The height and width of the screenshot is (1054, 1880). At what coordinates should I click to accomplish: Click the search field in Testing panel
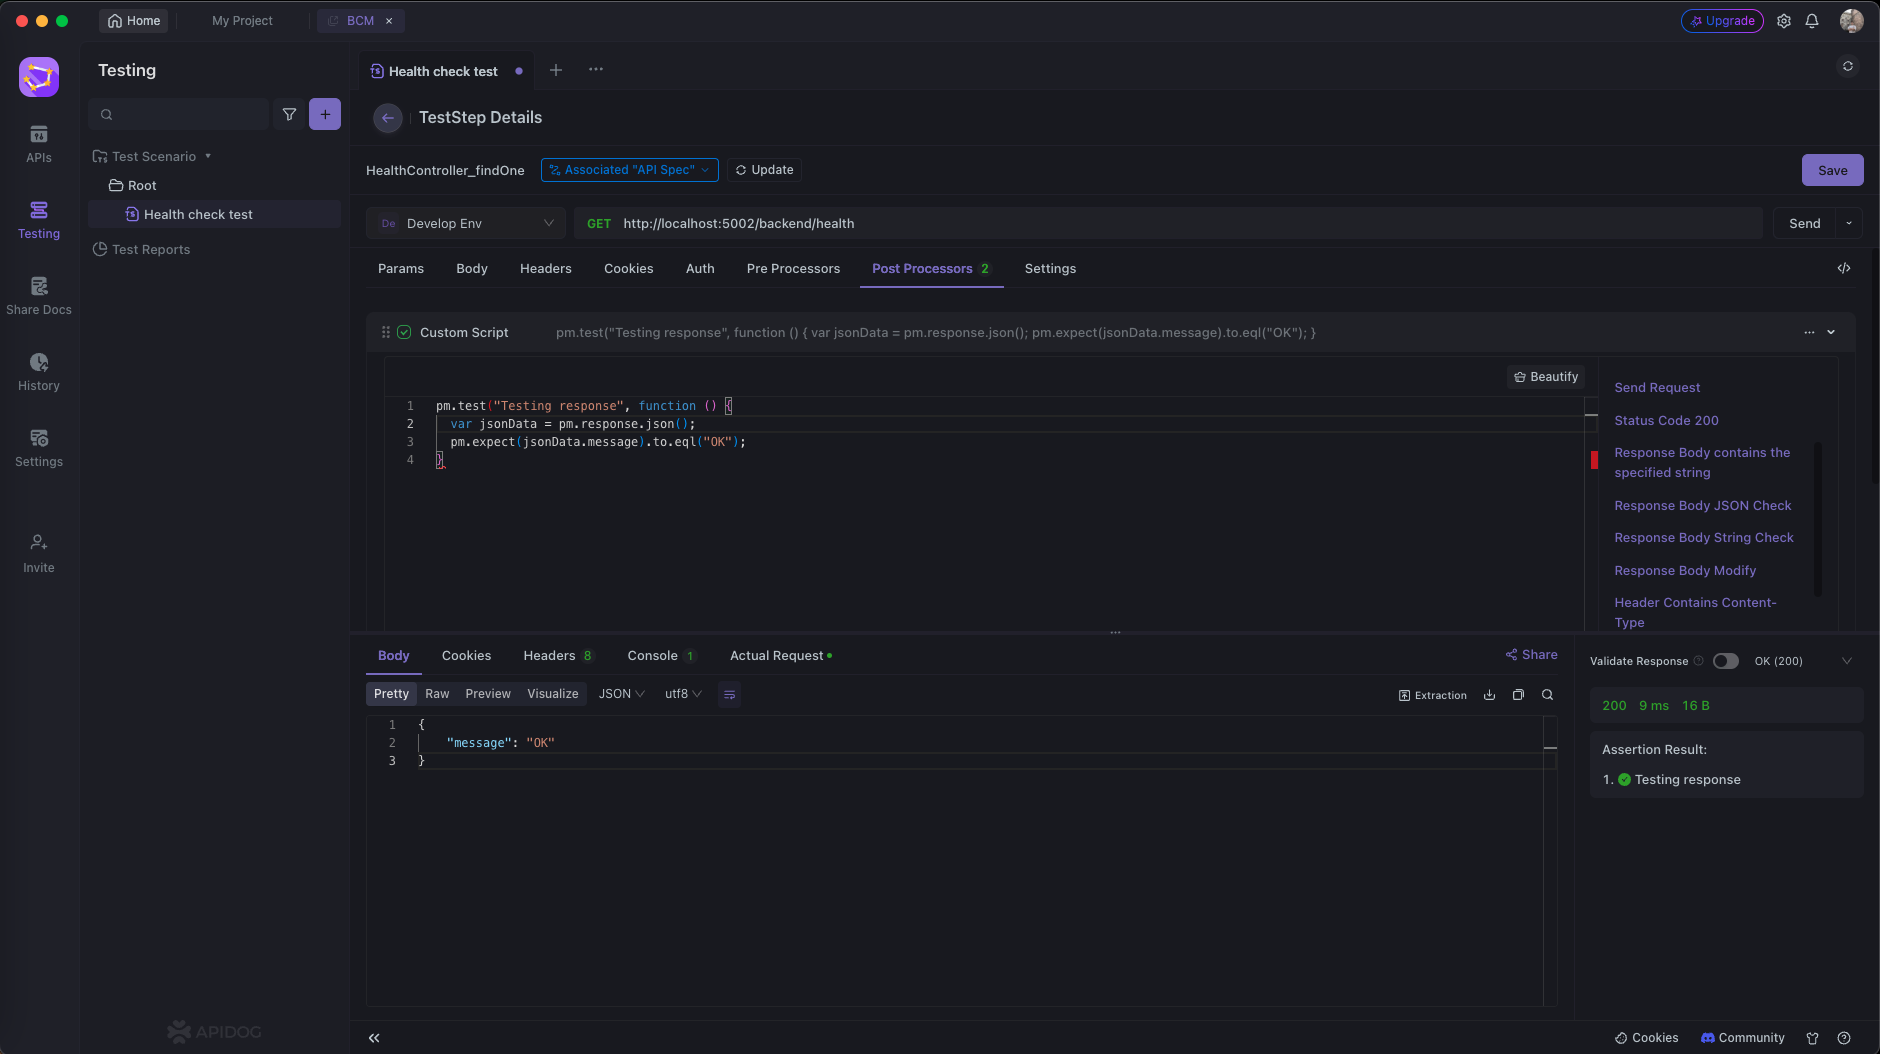pyautogui.click(x=180, y=114)
